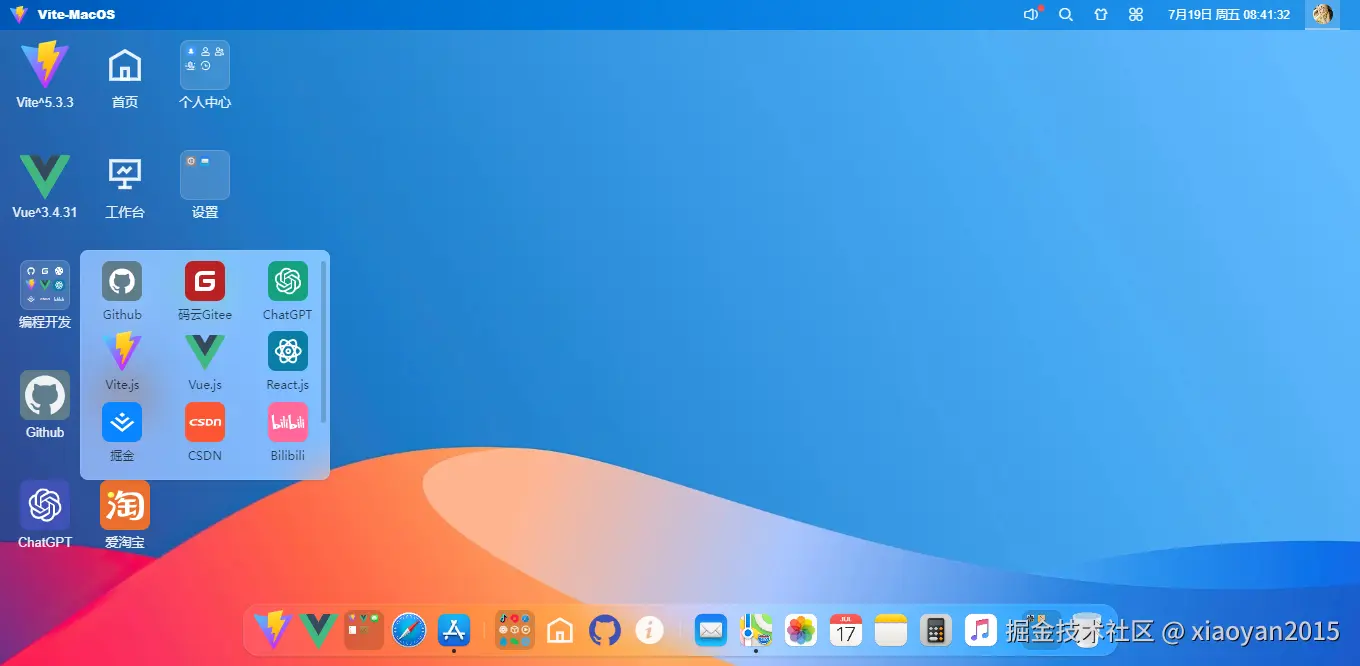Expand the 个人中心 desktop folder
This screenshot has height=666, width=1360.
pos(205,65)
